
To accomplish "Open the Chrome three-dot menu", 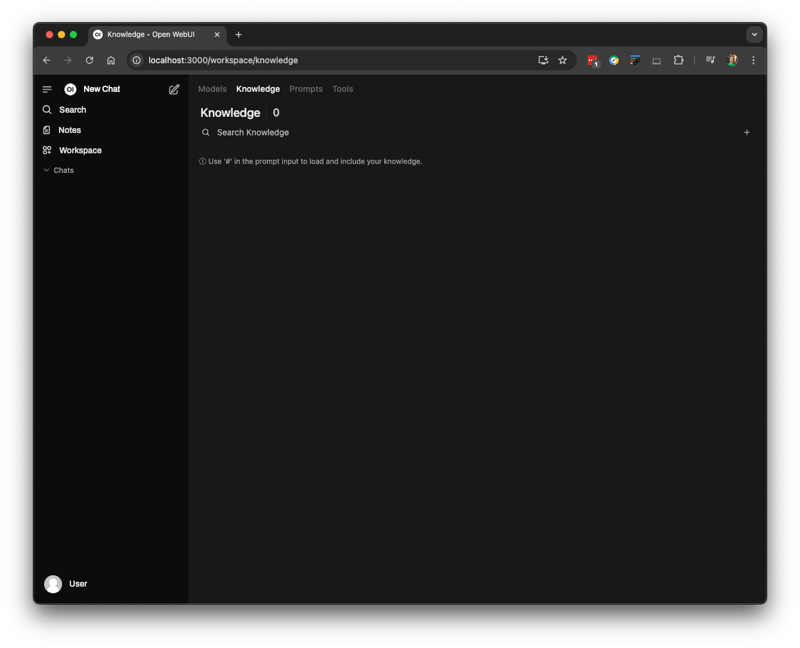I will (753, 60).
